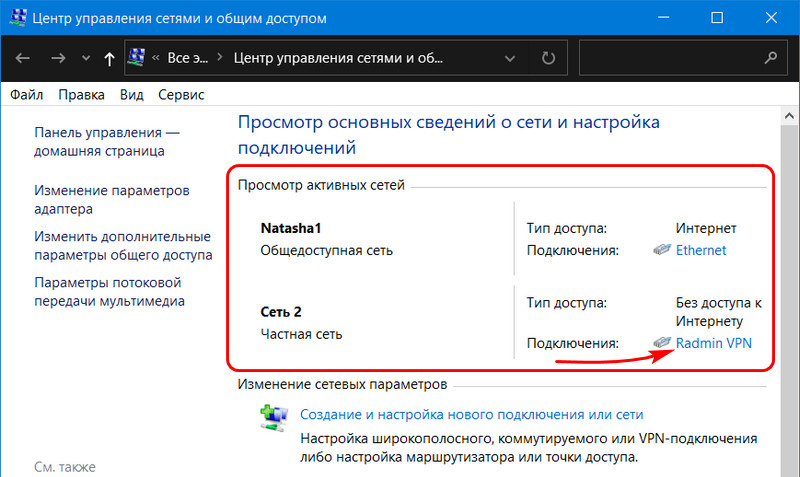Click the window title bar app icon

coord(18,17)
